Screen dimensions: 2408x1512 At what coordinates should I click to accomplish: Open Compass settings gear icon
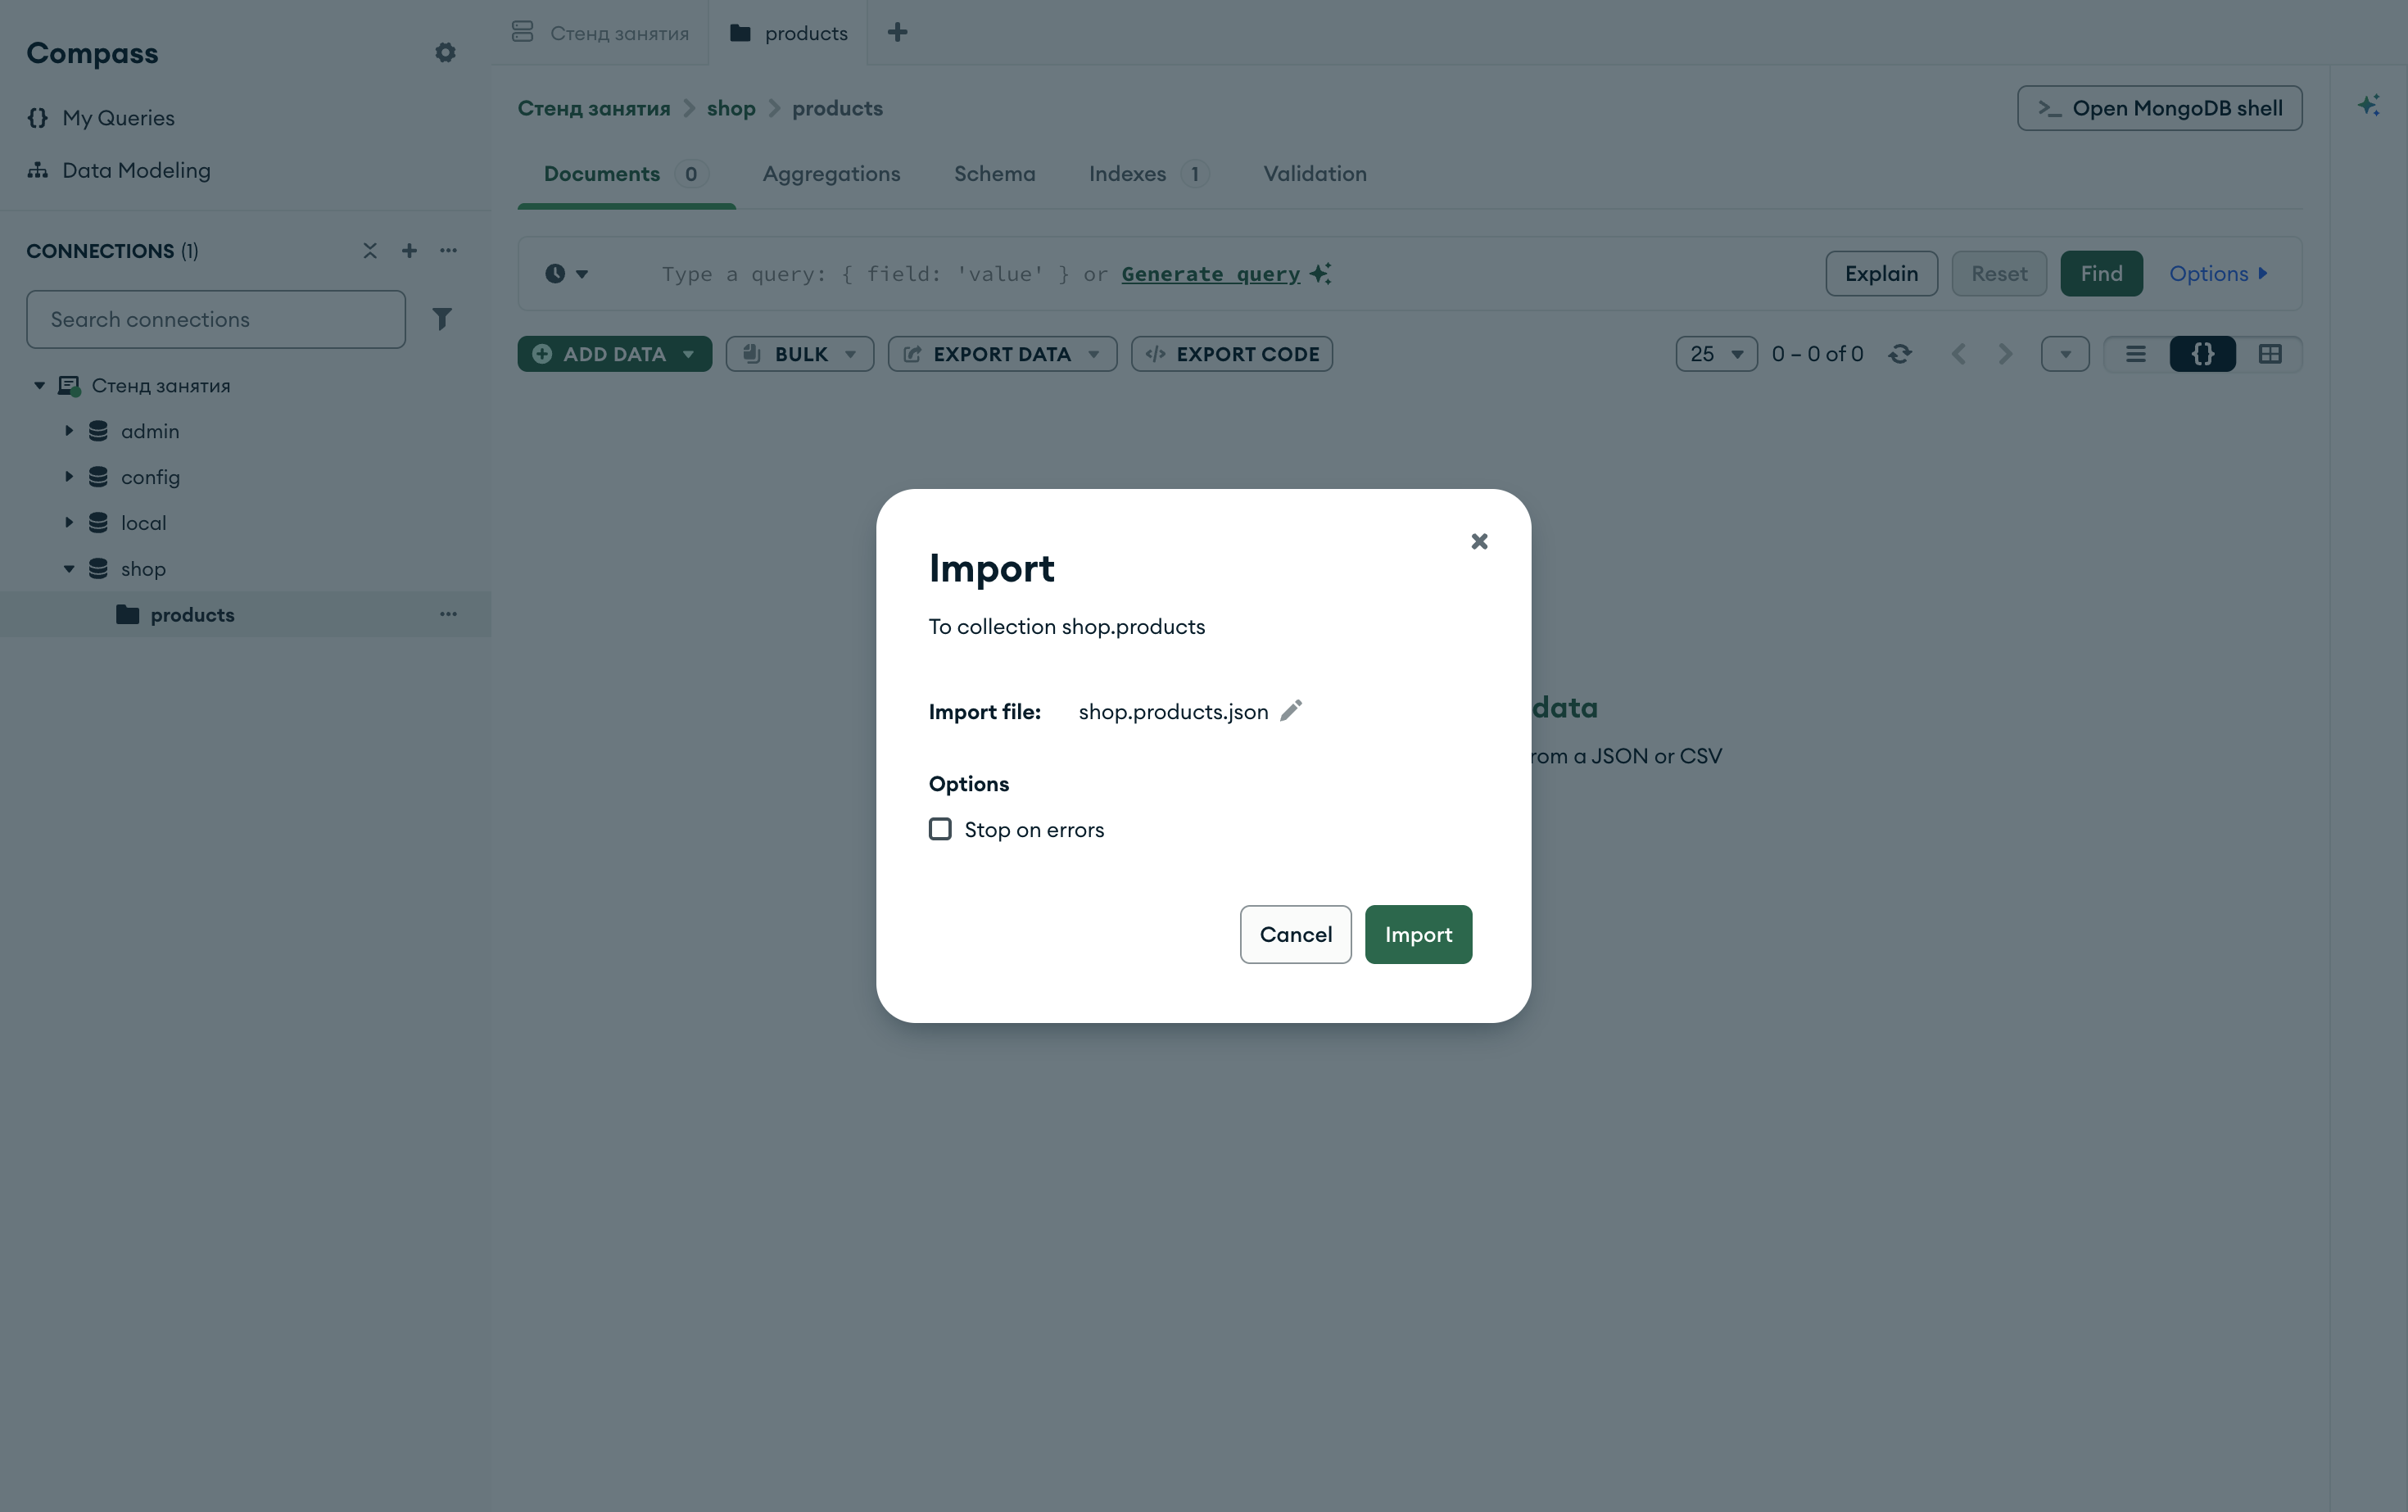pyautogui.click(x=445, y=53)
